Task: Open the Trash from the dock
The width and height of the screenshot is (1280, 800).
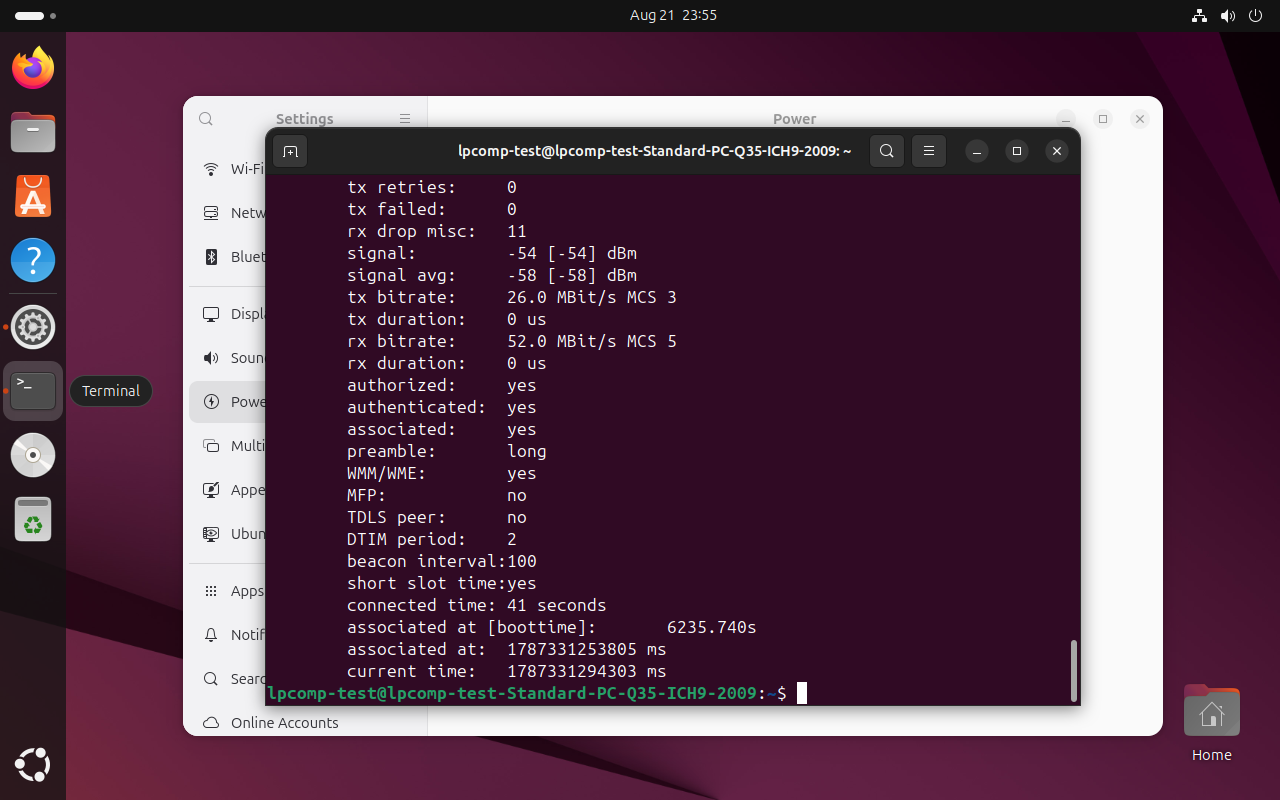Action: 33,520
